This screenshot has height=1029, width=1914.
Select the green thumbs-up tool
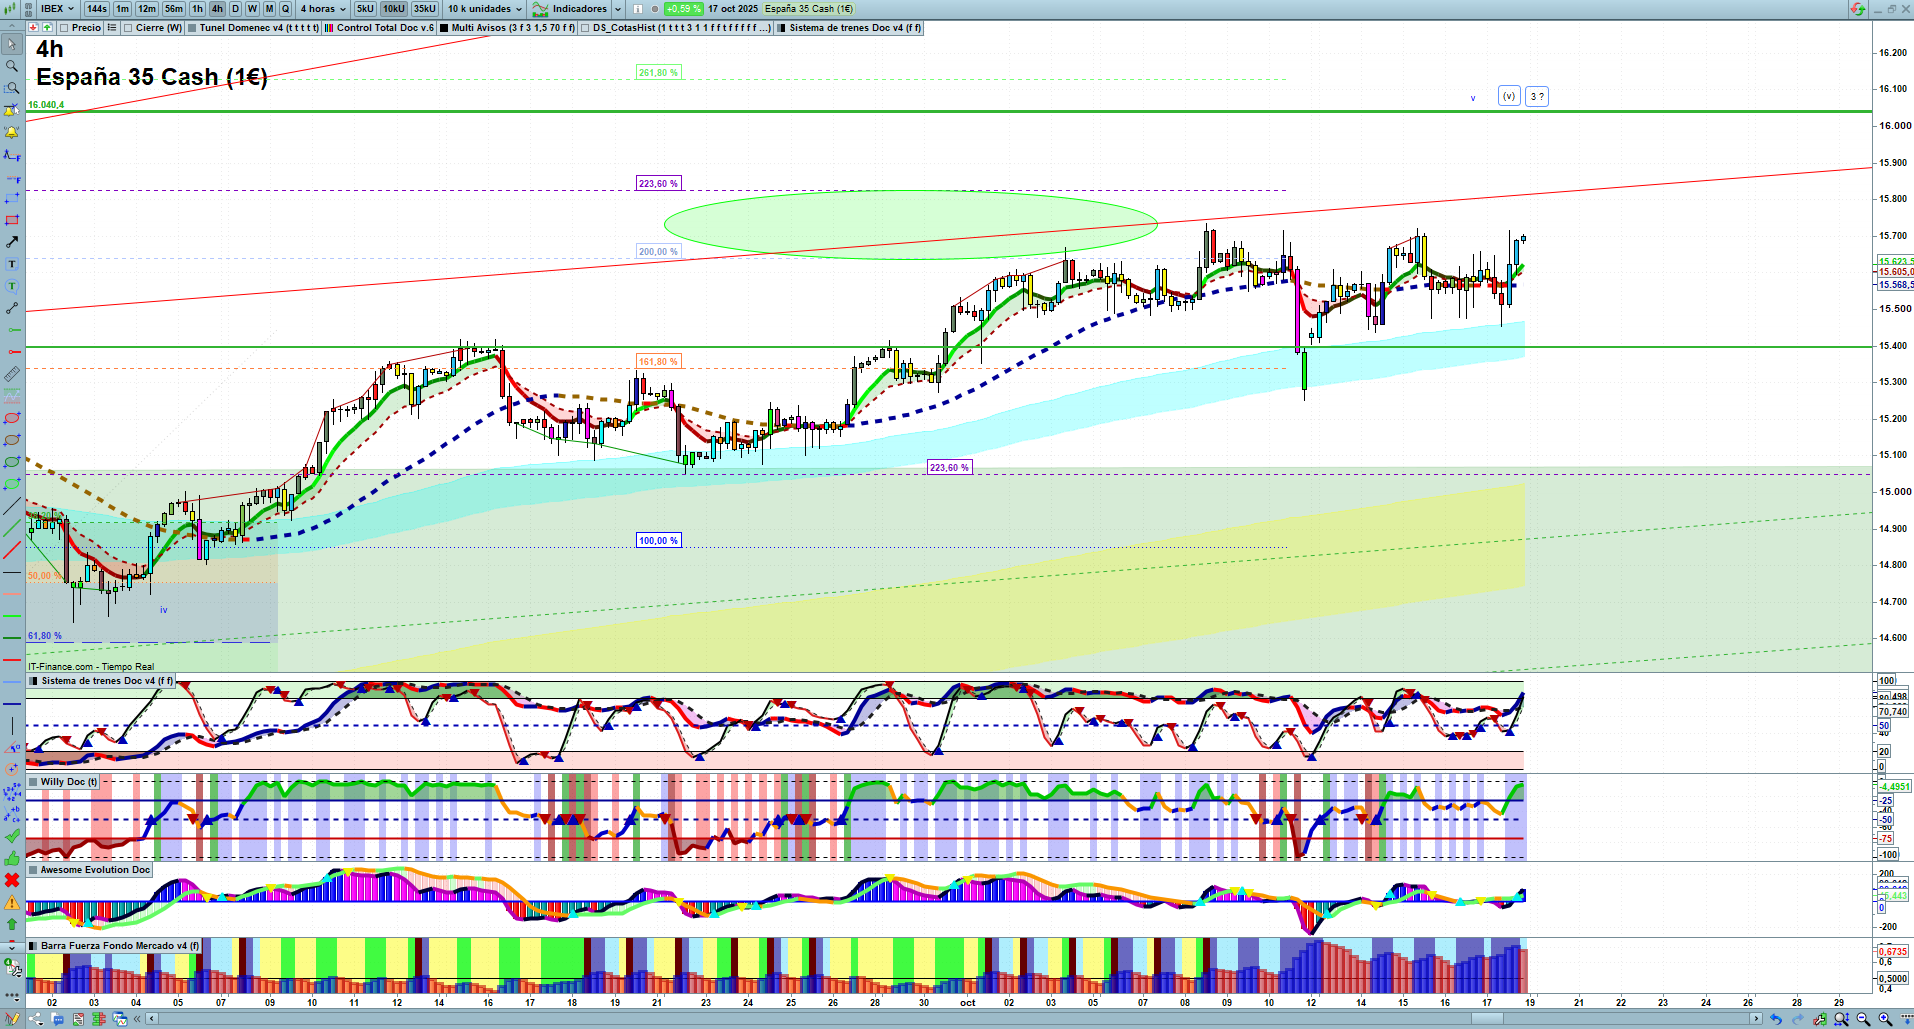[x=12, y=858]
